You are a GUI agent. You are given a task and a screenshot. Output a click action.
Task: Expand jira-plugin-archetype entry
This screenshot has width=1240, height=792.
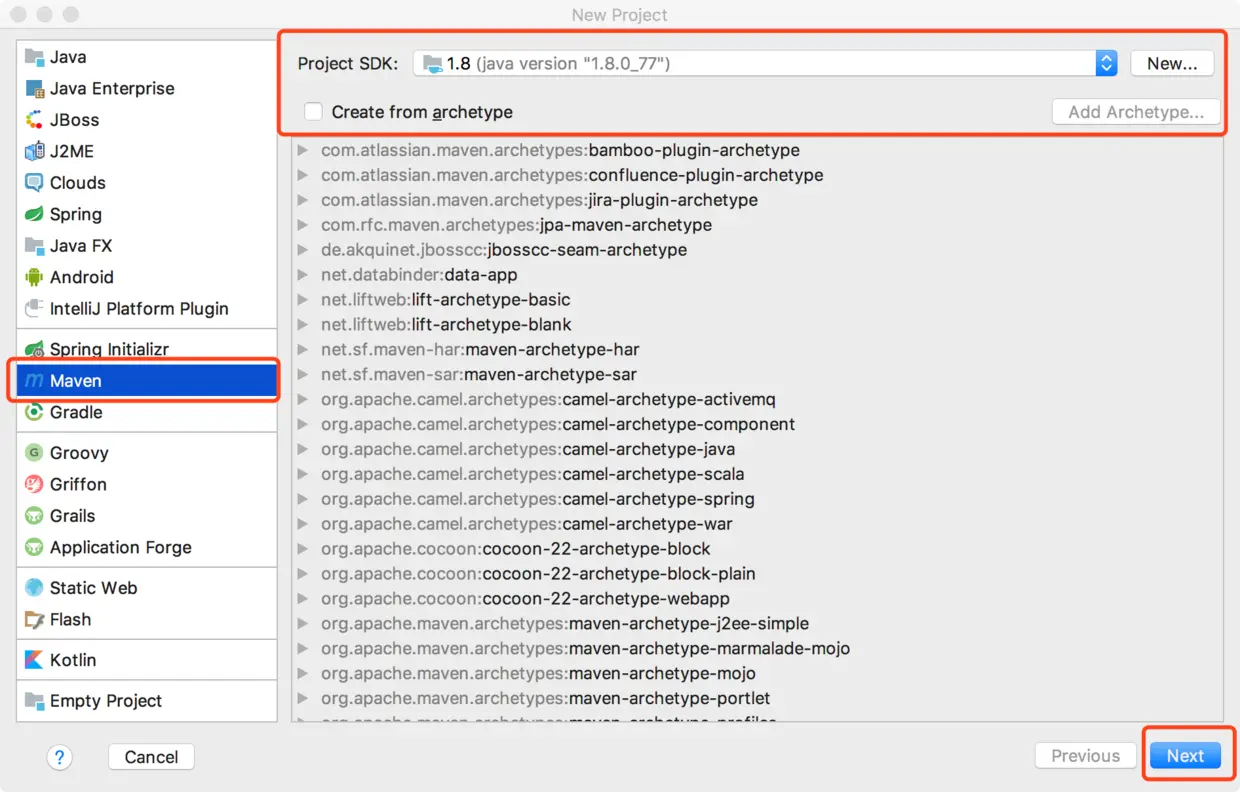coord(303,200)
